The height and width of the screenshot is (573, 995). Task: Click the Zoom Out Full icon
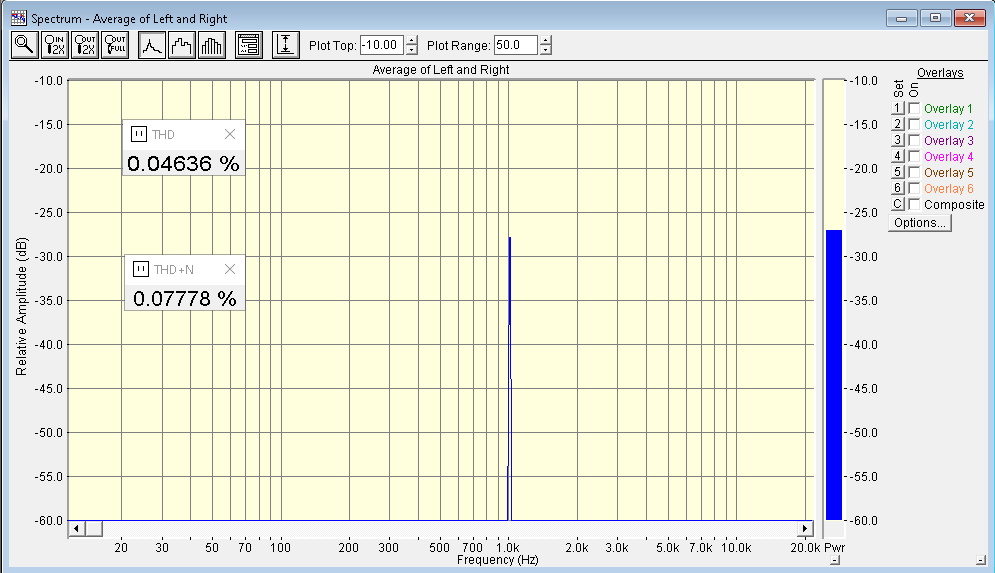(x=114, y=45)
